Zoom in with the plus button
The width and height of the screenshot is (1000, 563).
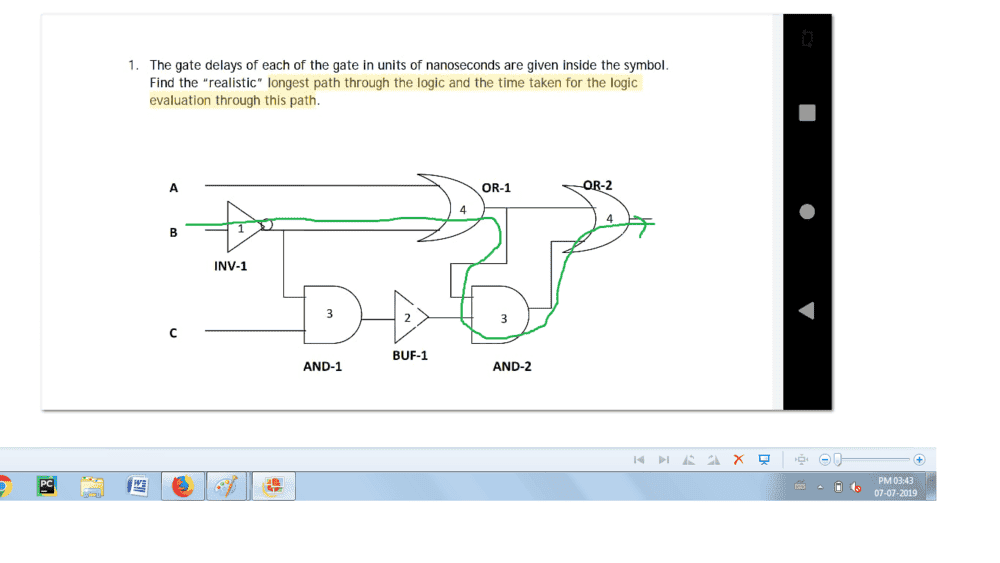919,460
